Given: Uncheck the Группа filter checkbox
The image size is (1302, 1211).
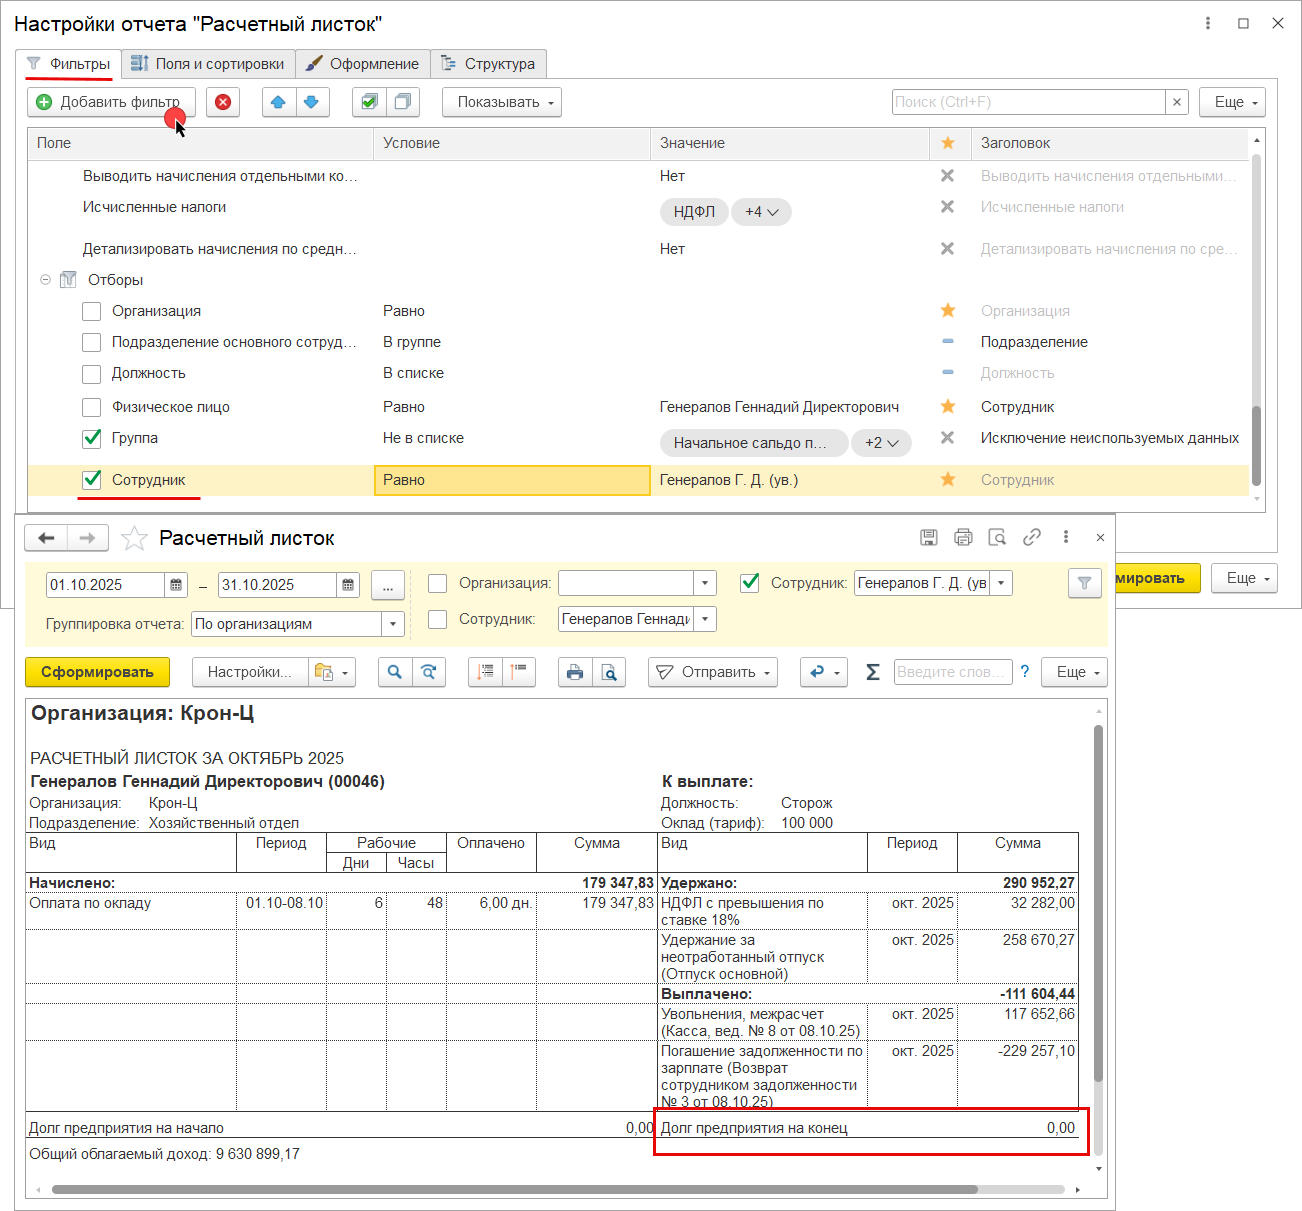Looking at the screenshot, I should 92,438.
